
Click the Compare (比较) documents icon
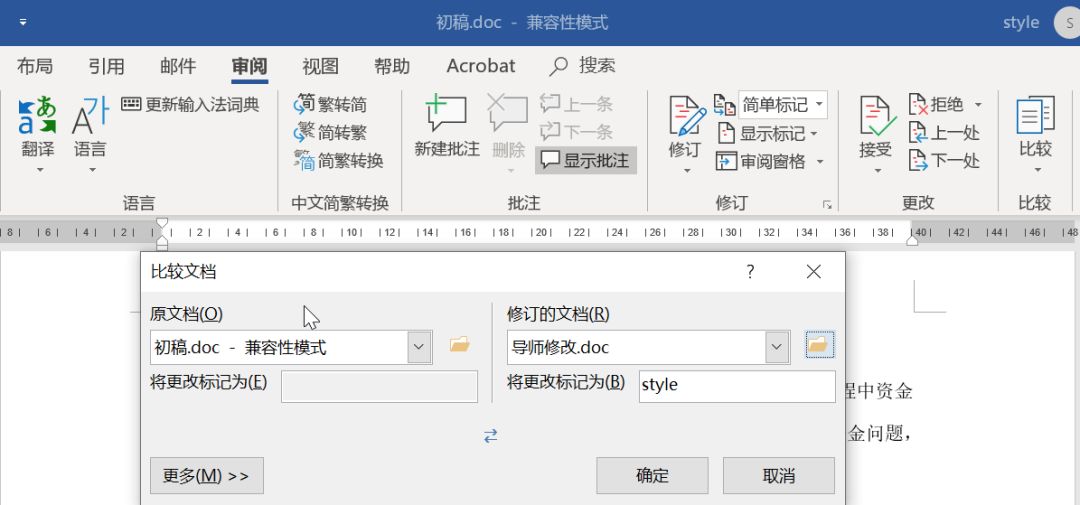(x=1035, y=117)
